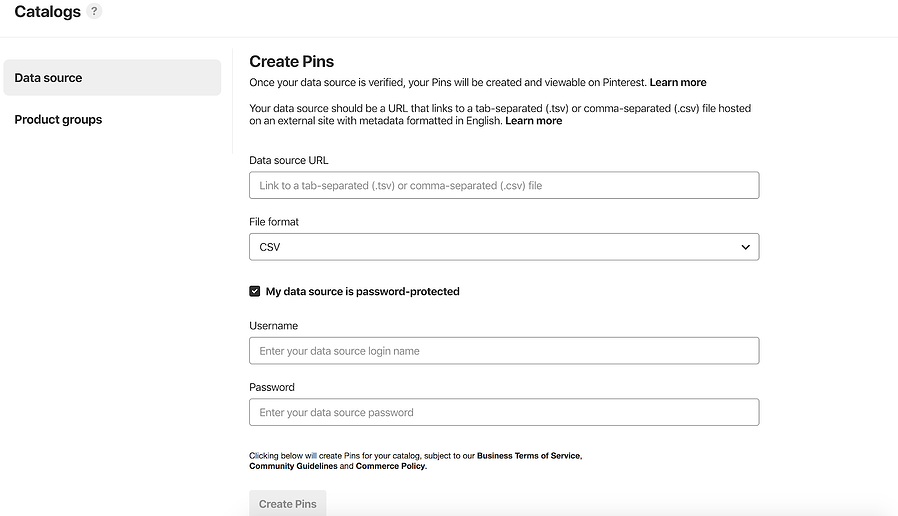Focus the Data source URL input field
The image size is (898, 516).
point(503,185)
